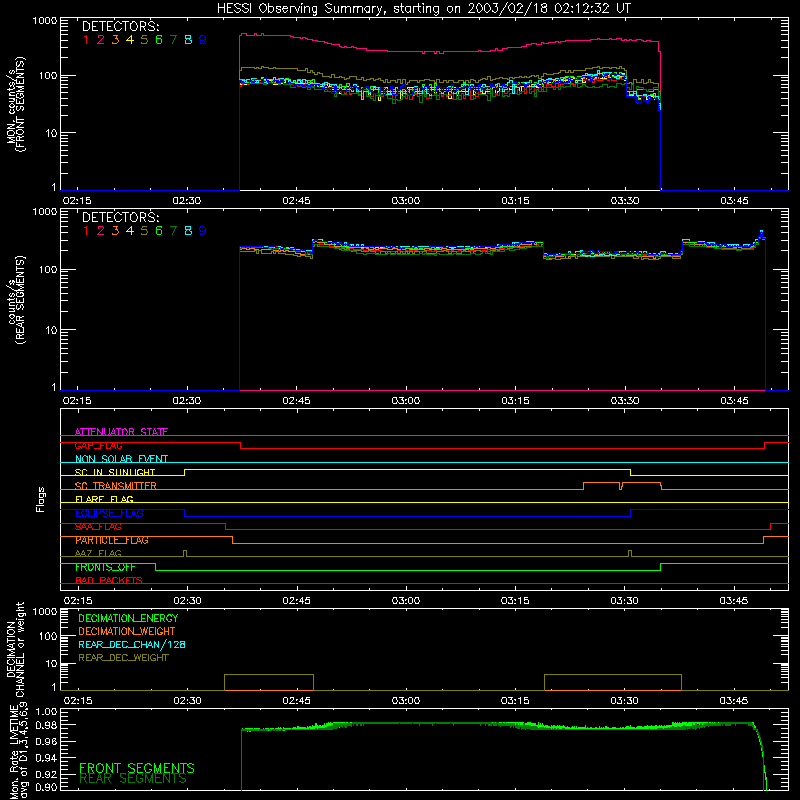Viewport: 800px width, 800px height.
Task: Click the DECIMATION_WEIGHT legend label
Action: pos(127,631)
